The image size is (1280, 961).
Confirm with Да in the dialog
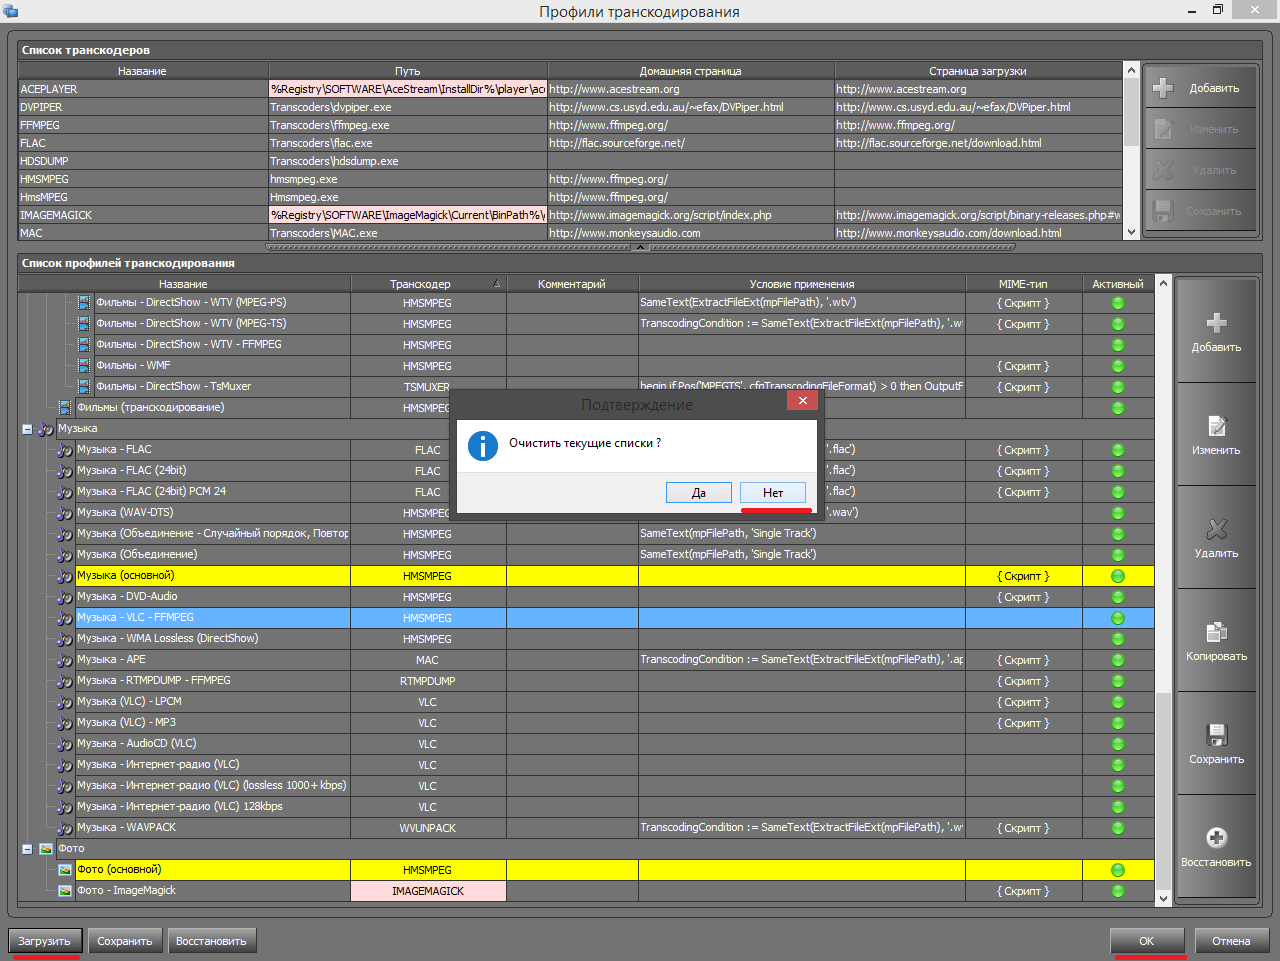698,493
